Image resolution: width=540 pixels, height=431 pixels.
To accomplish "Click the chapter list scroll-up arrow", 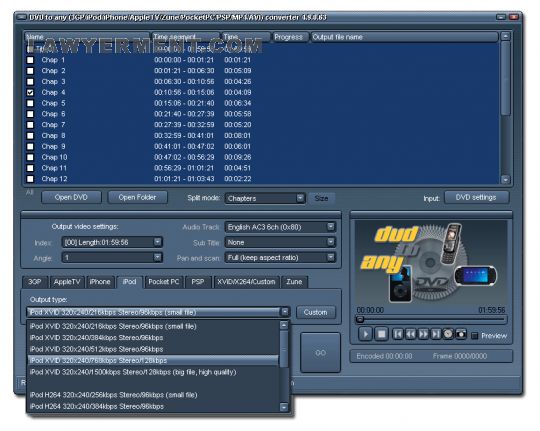I will (505, 36).
